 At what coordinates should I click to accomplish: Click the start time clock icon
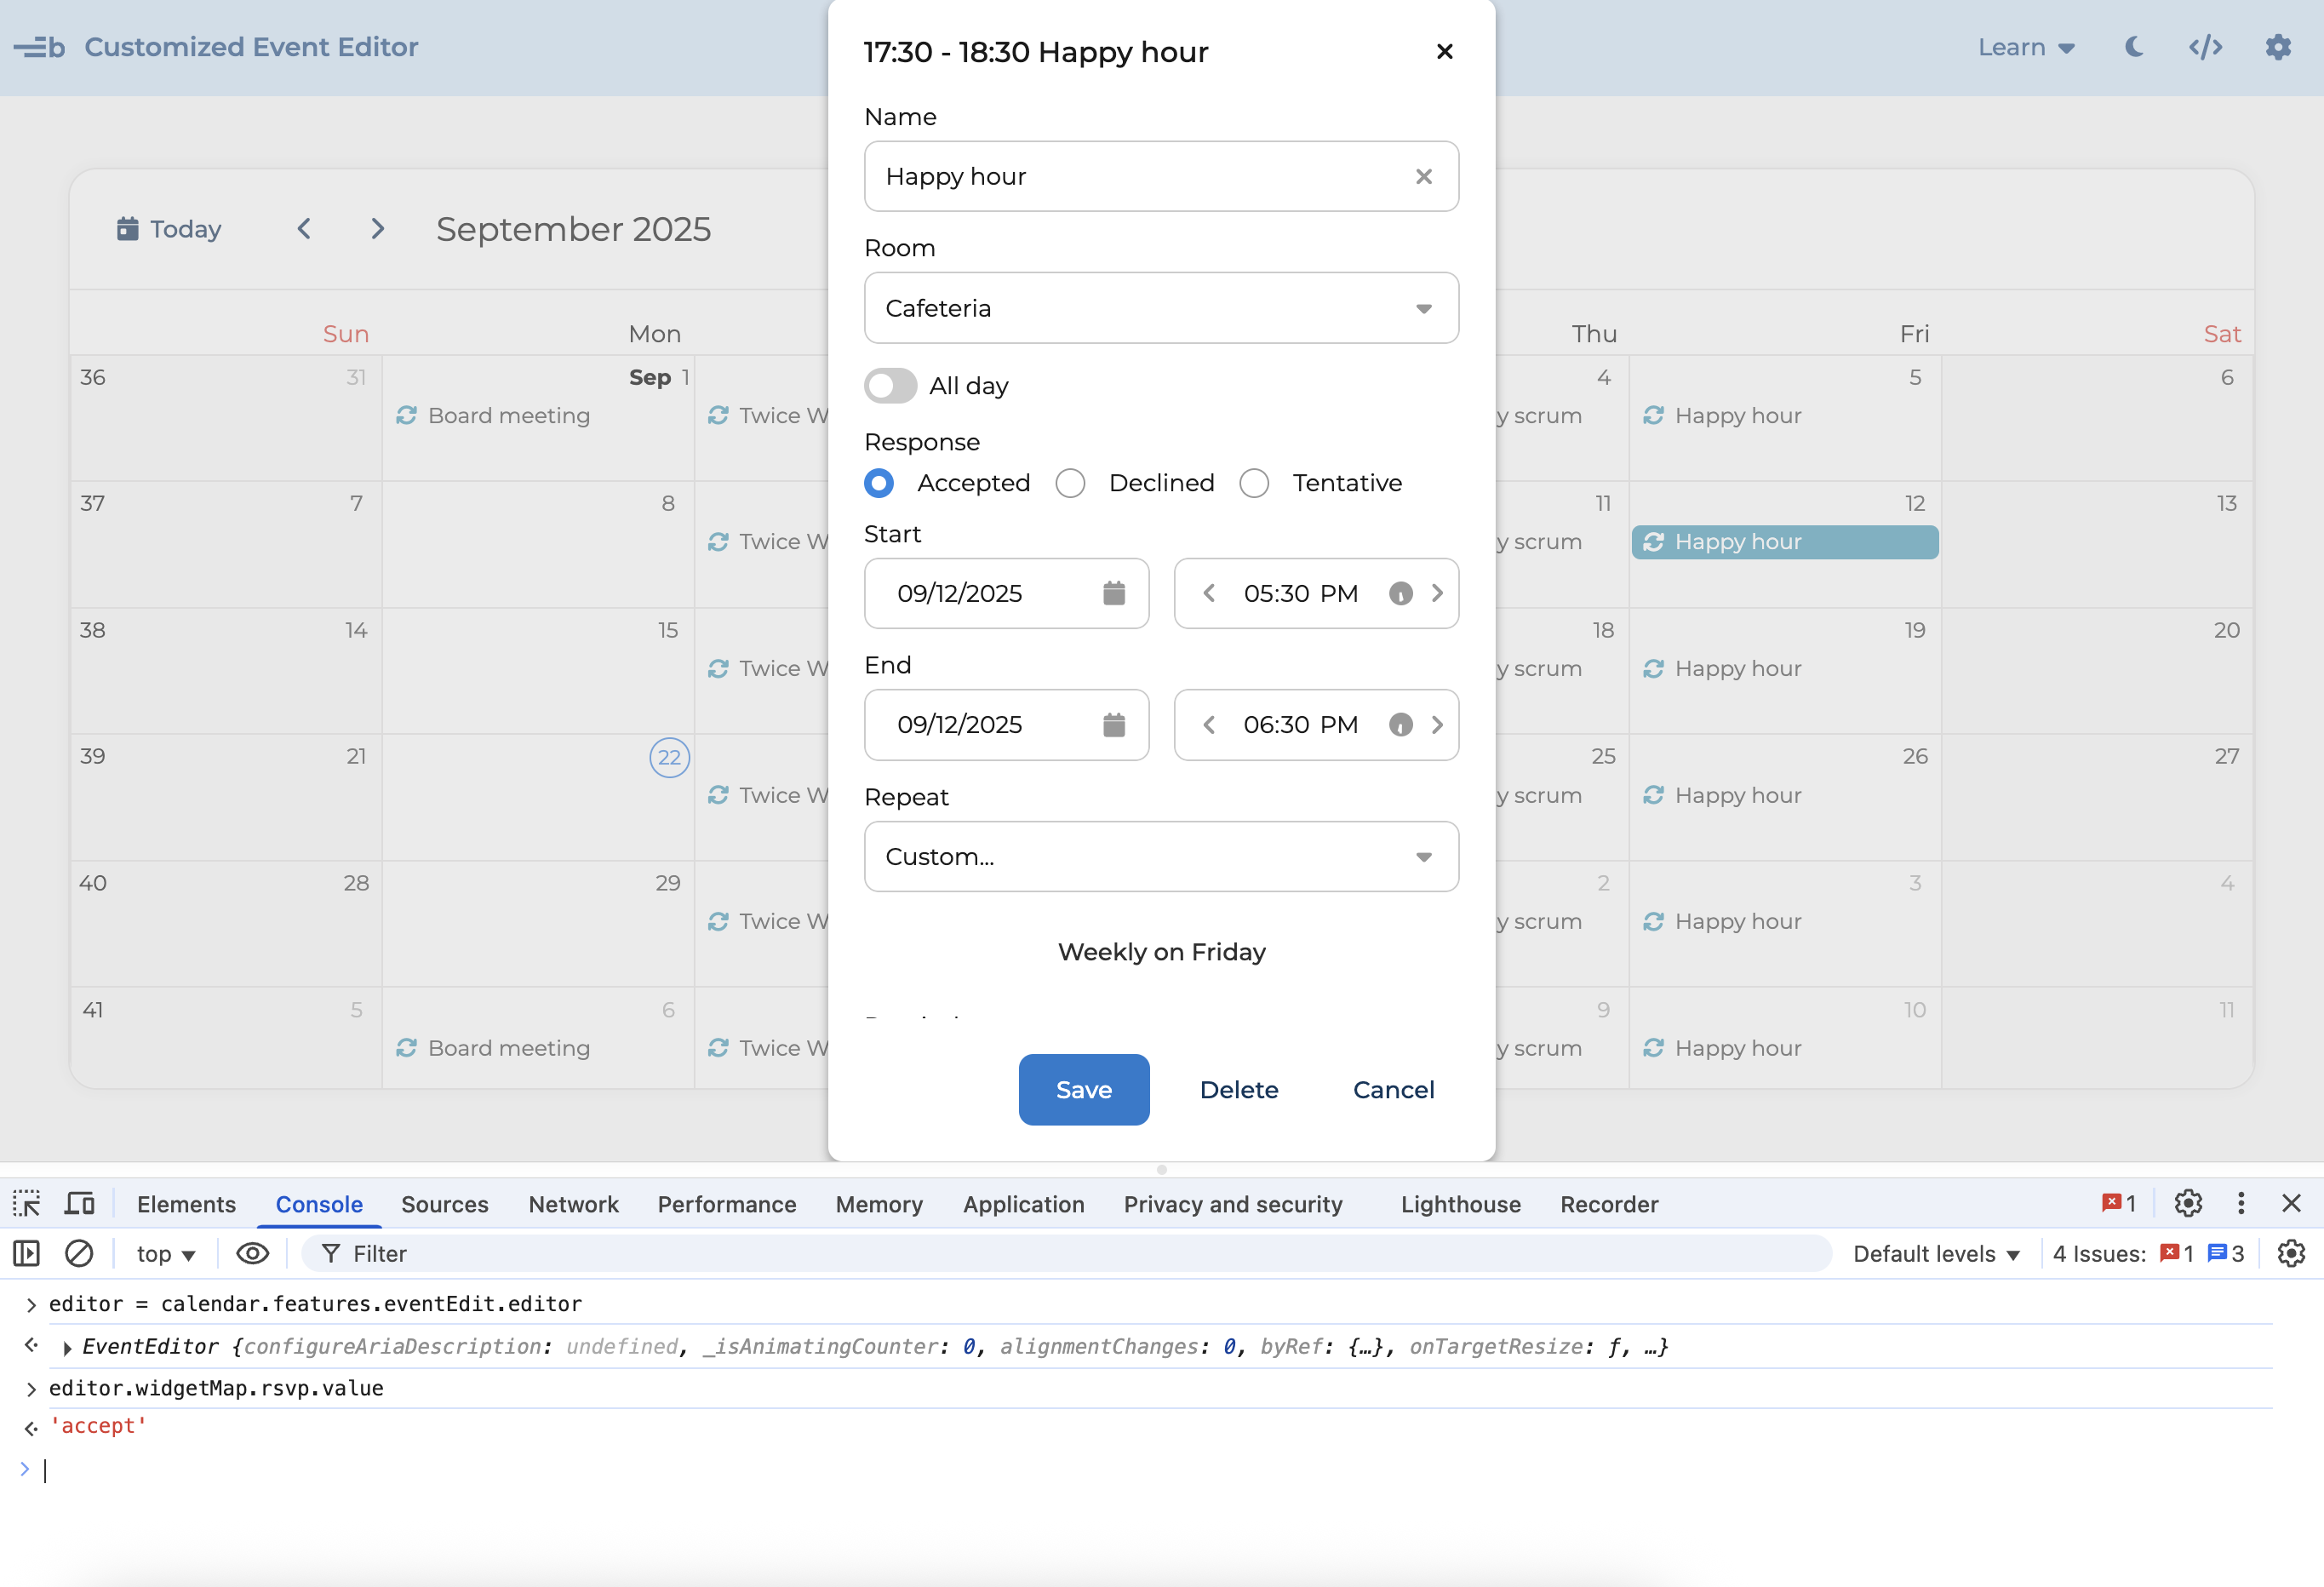tap(1400, 593)
